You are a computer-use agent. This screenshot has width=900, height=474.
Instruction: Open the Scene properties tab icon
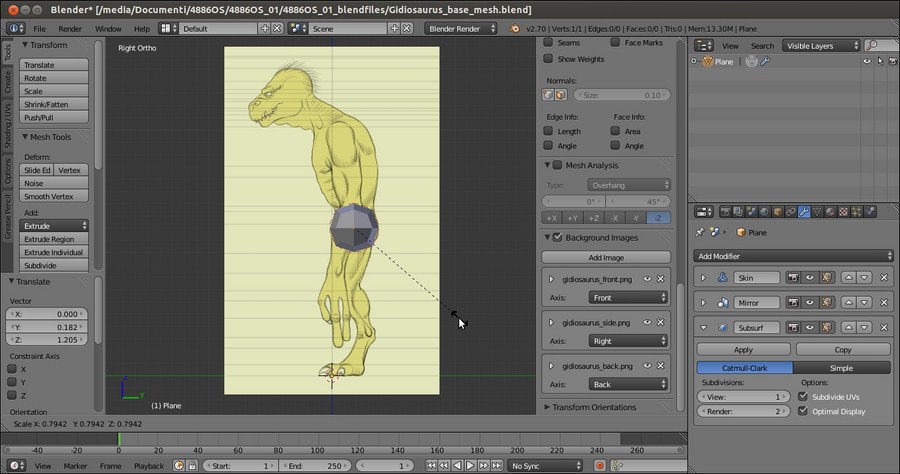[751, 212]
